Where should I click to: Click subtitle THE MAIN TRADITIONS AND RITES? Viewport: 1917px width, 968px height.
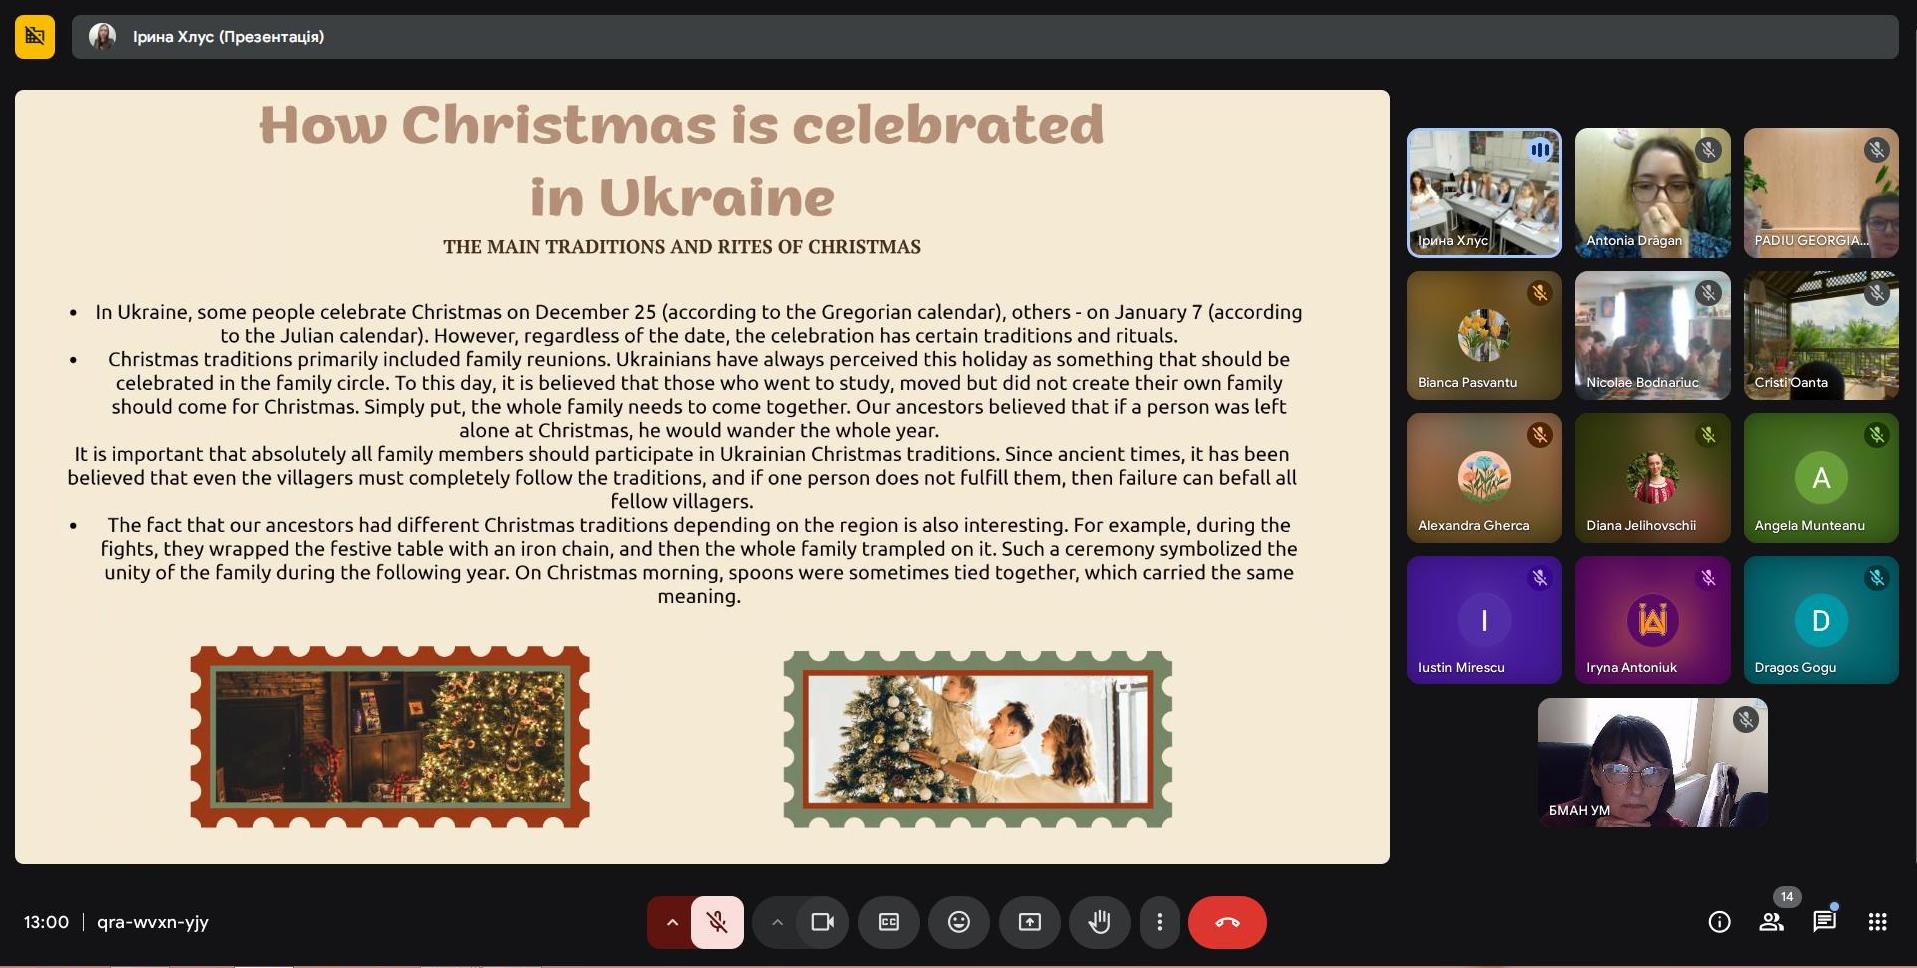tap(682, 247)
